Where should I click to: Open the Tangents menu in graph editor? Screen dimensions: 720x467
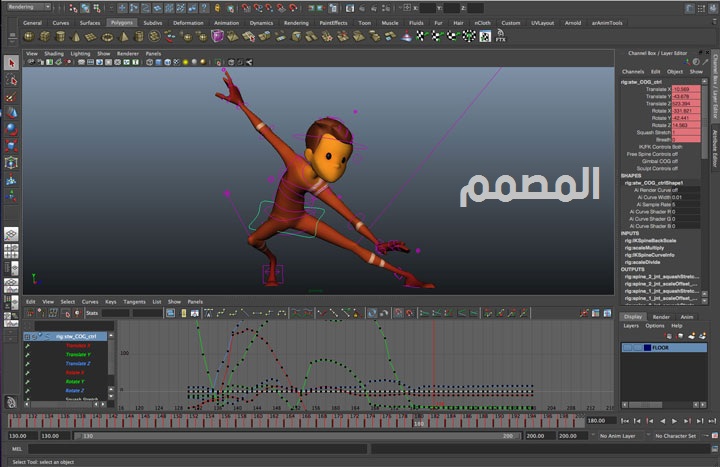point(134,302)
